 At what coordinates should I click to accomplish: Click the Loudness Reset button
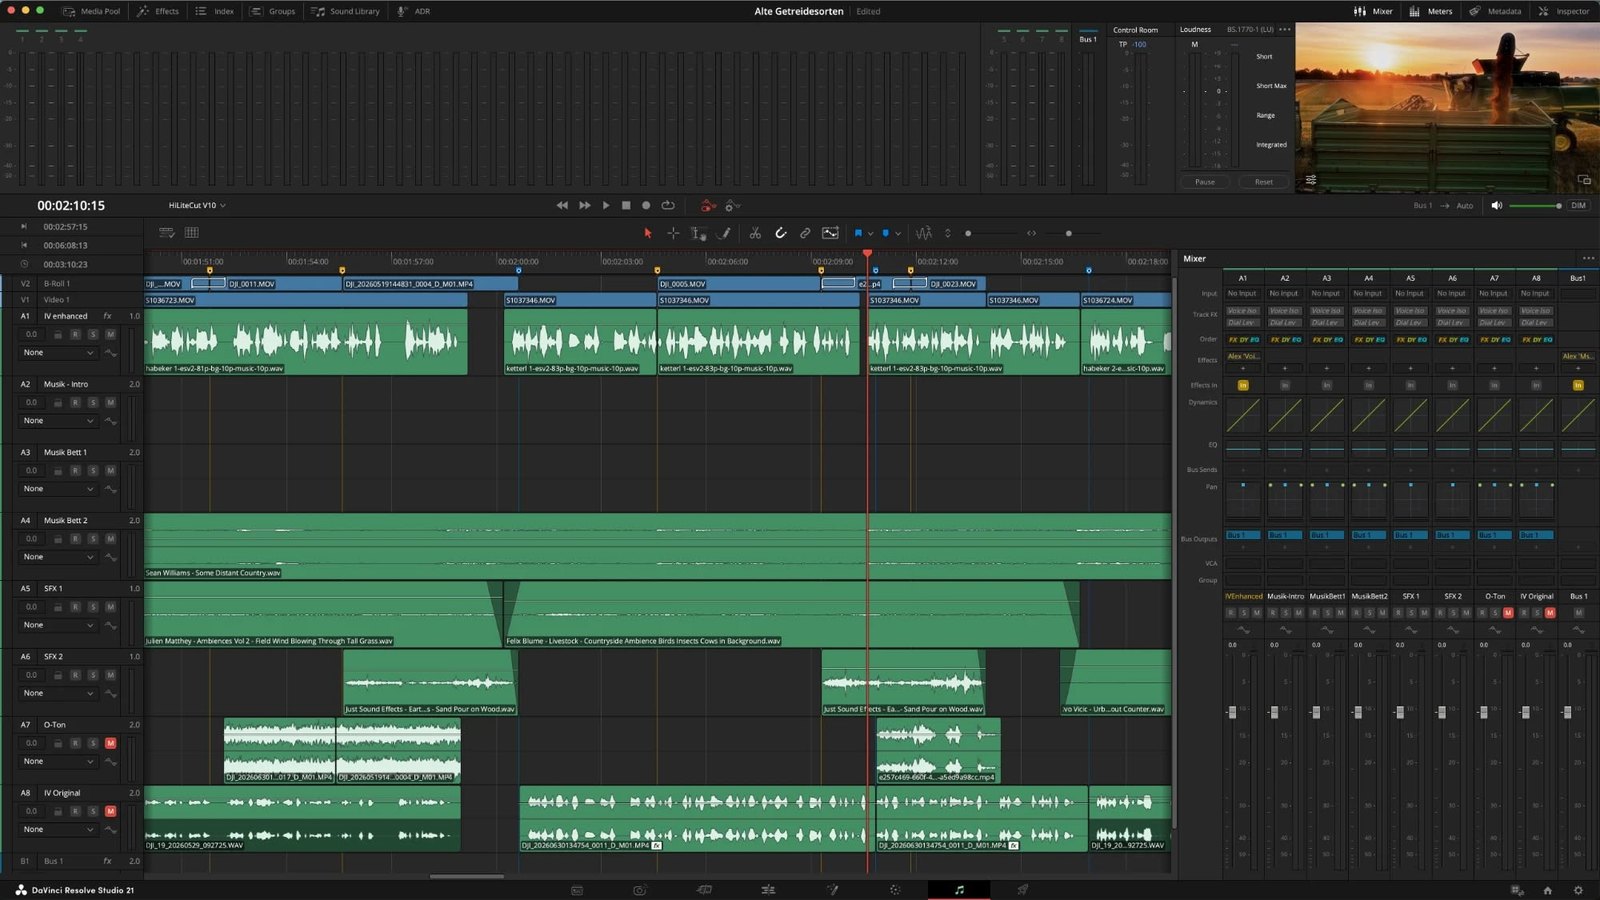coord(1264,182)
